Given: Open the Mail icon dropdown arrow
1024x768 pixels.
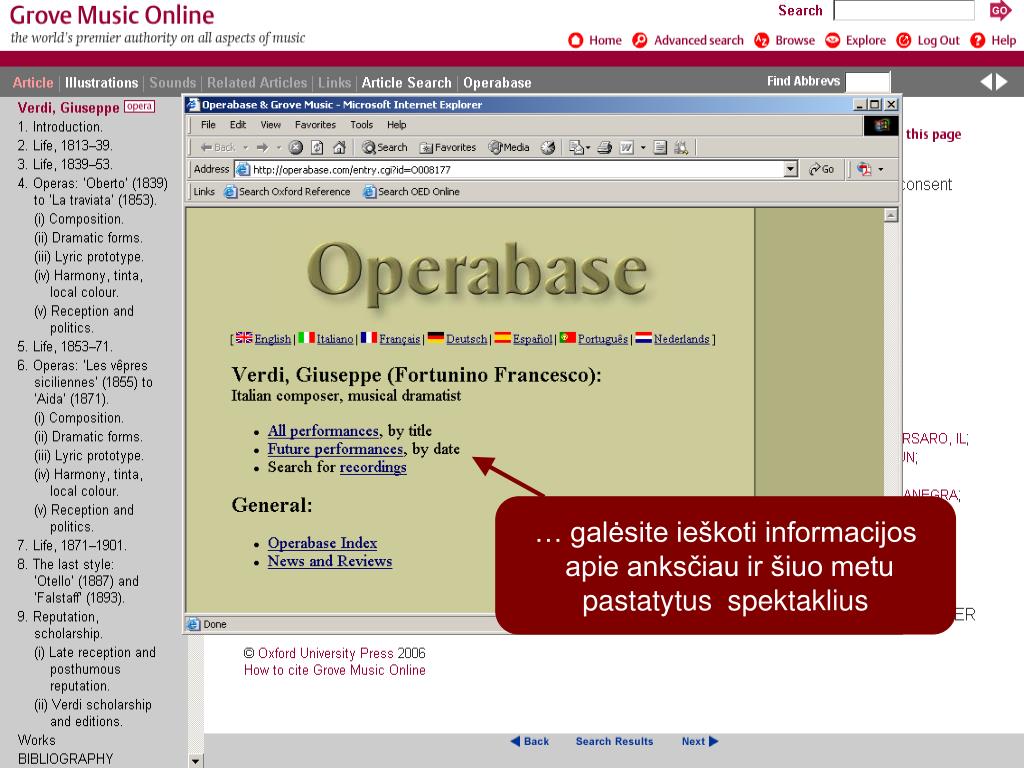Looking at the screenshot, I should point(588,148).
